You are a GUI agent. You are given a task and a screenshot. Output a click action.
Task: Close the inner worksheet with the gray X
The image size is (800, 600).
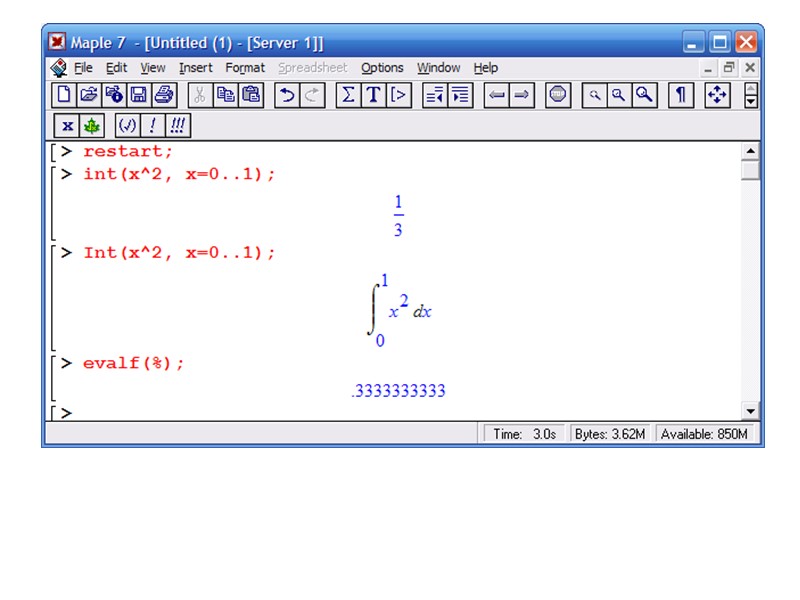tap(750, 67)
